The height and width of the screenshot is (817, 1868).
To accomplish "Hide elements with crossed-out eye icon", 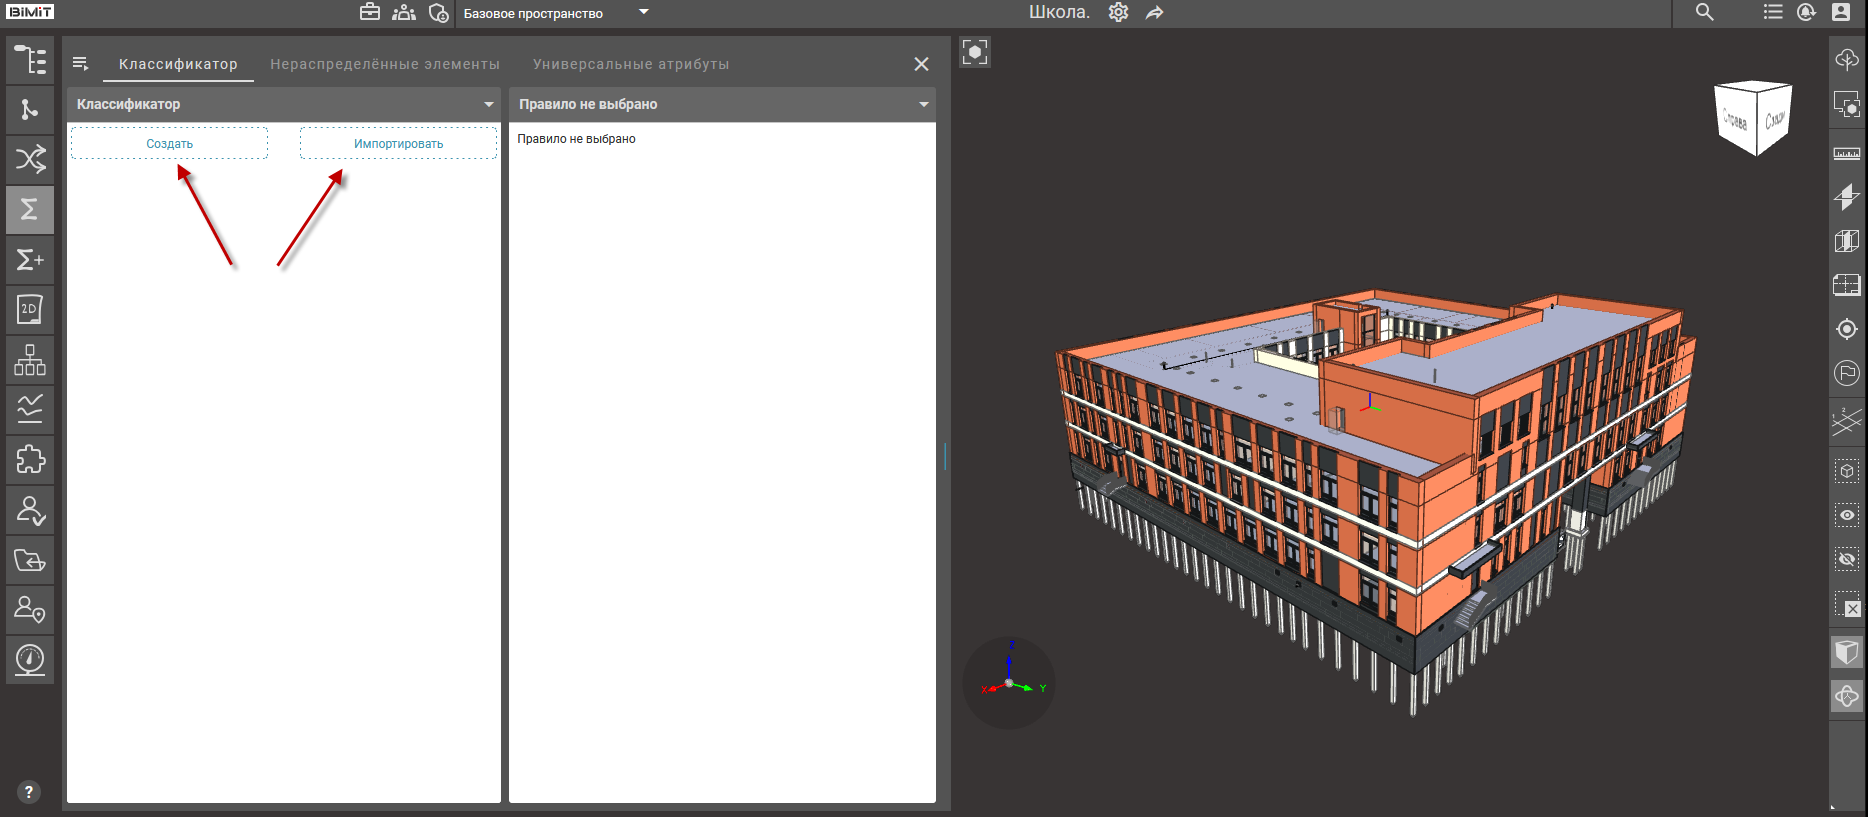I will (1846, 559).
